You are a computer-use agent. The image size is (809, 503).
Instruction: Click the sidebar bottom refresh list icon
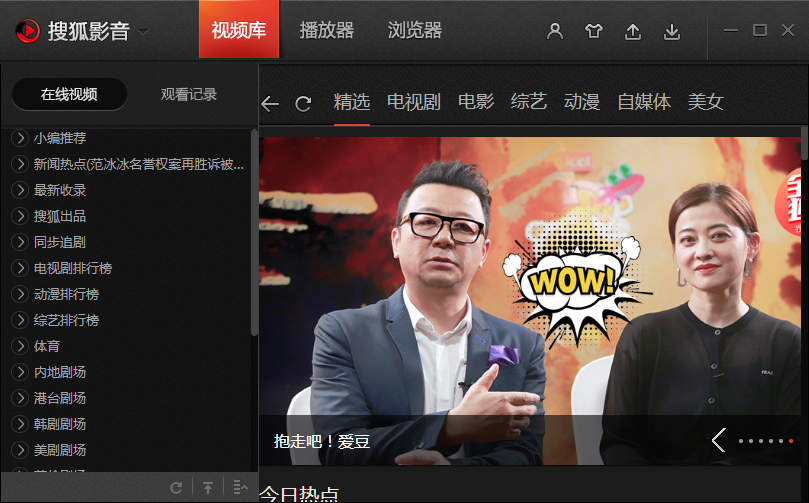176,487
